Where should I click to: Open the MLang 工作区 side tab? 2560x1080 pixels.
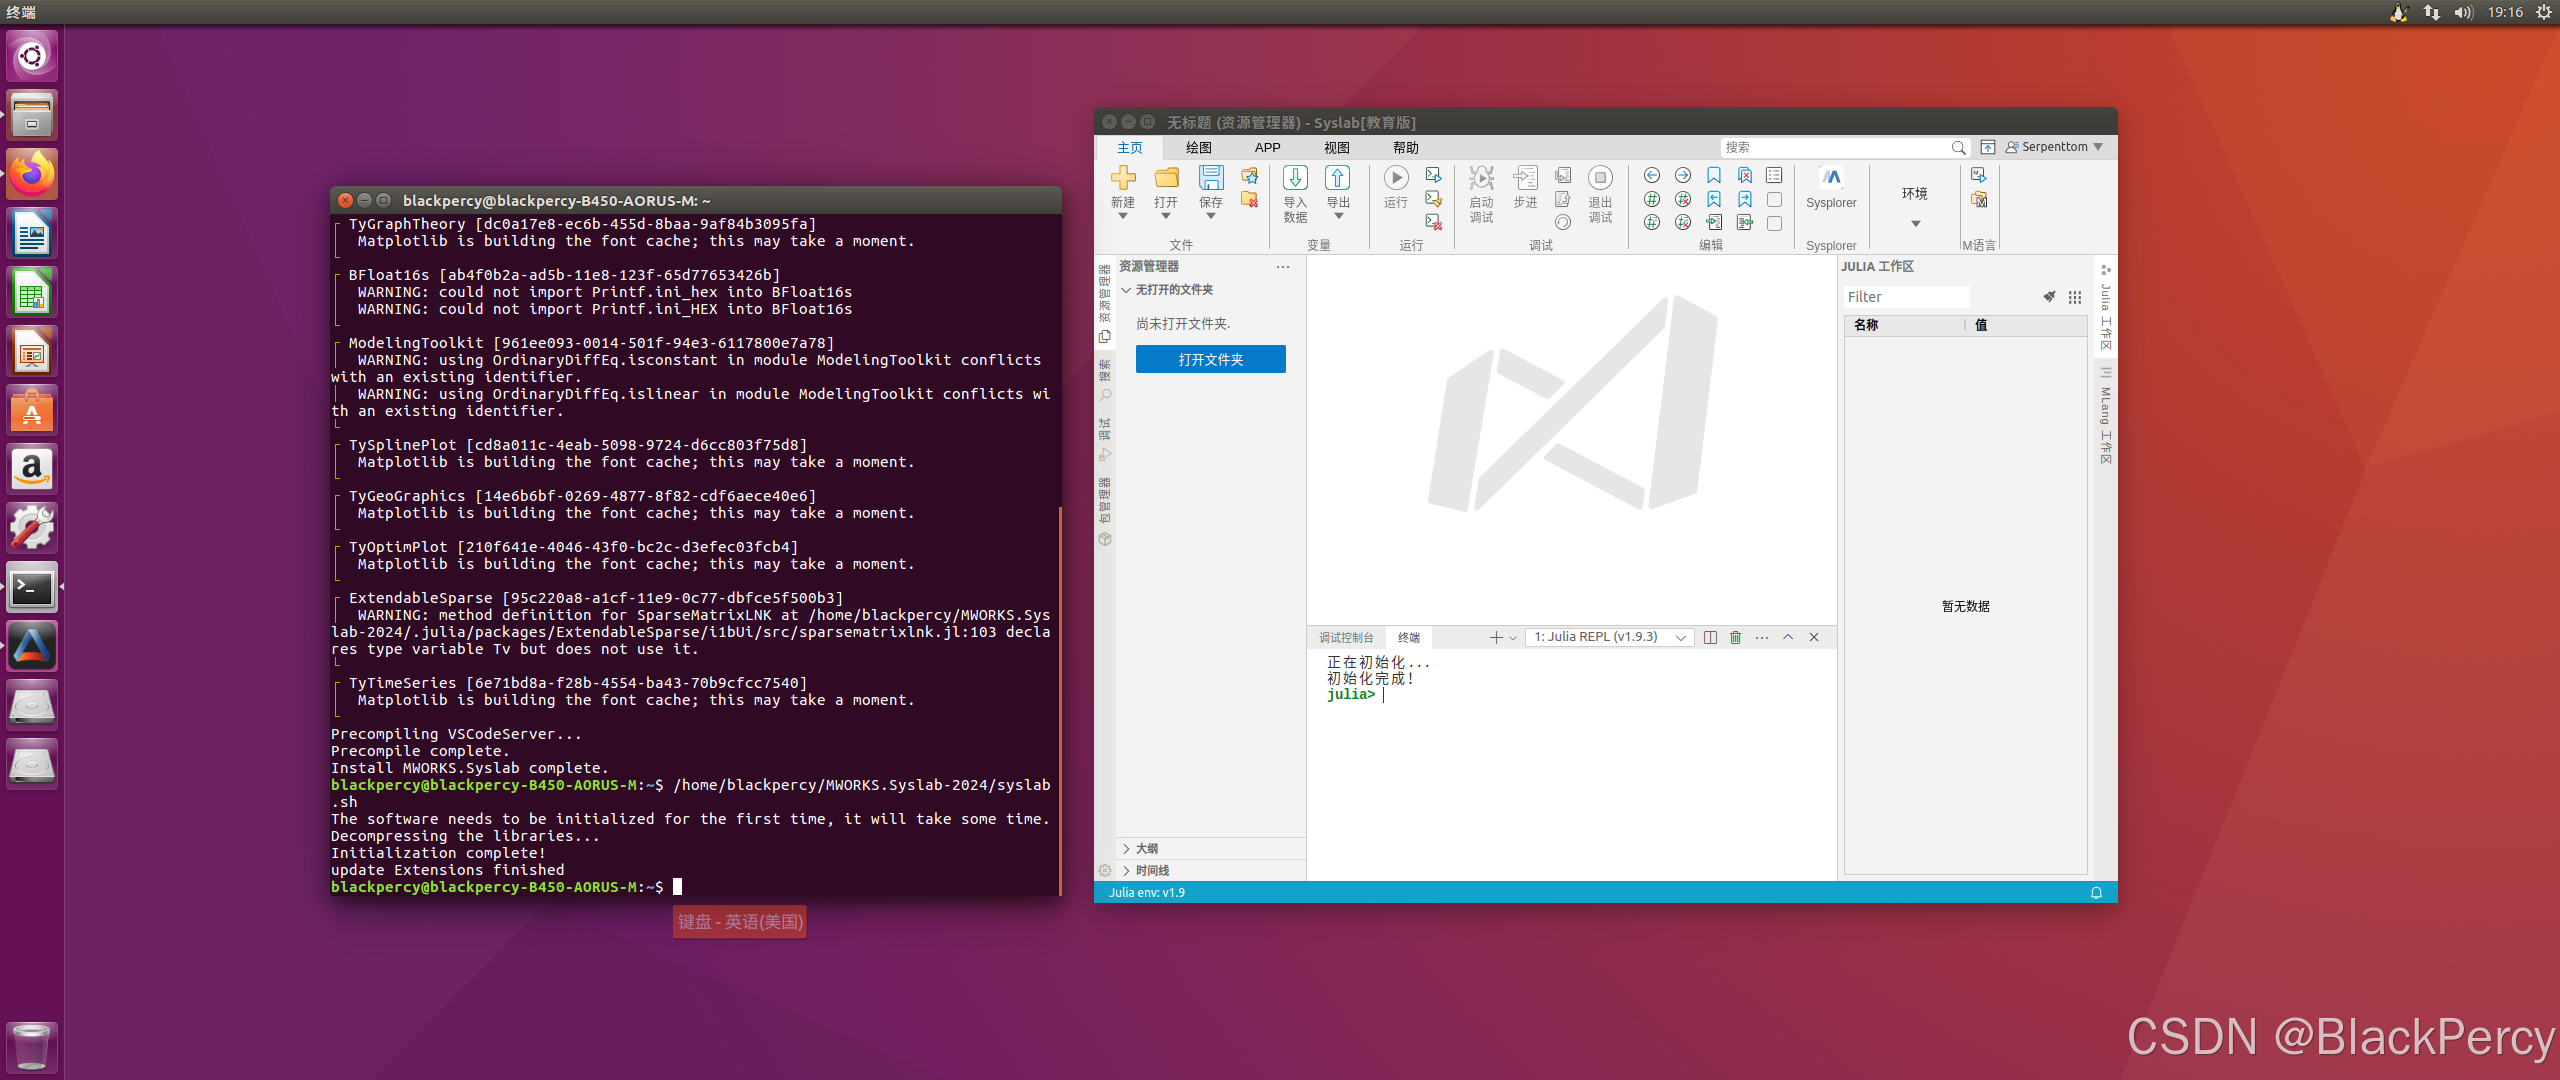[x=2105, y=418]
